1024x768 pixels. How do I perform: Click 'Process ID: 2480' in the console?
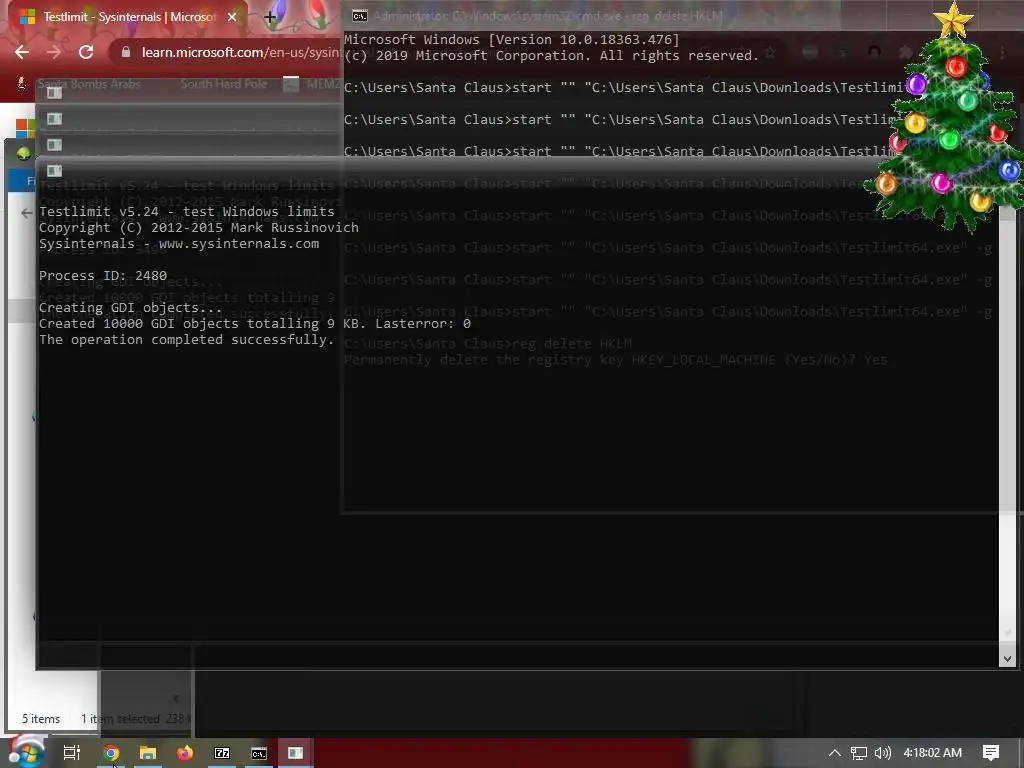coord(103,276)
